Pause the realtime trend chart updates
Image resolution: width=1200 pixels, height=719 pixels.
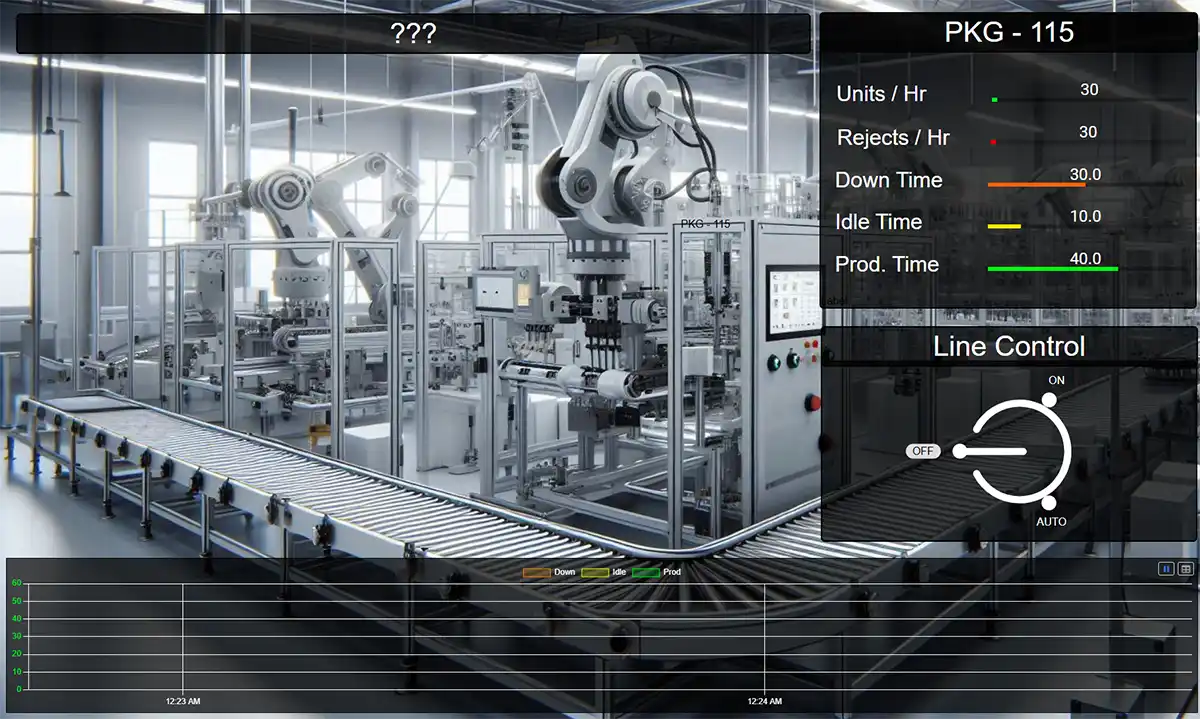[x=1164, y=569]
